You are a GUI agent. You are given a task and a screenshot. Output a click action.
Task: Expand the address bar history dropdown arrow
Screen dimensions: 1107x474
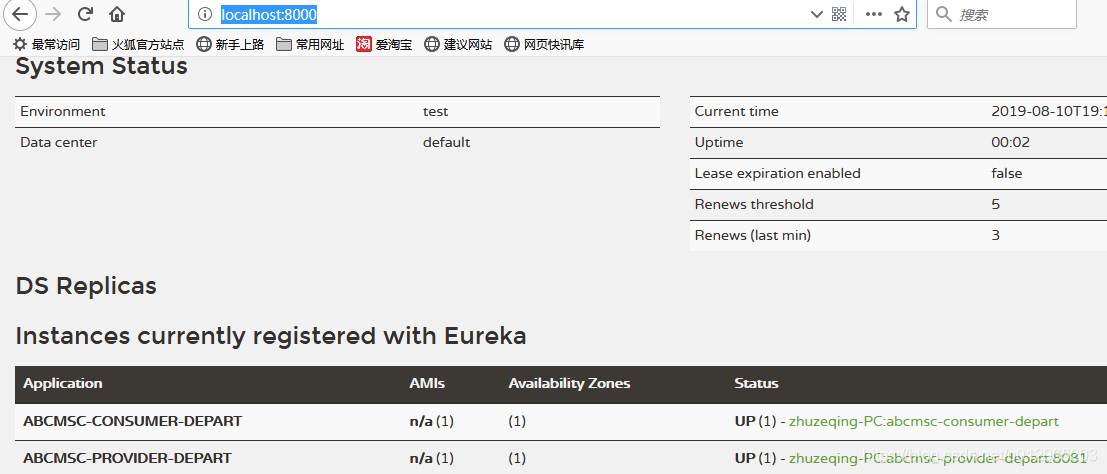817,14
